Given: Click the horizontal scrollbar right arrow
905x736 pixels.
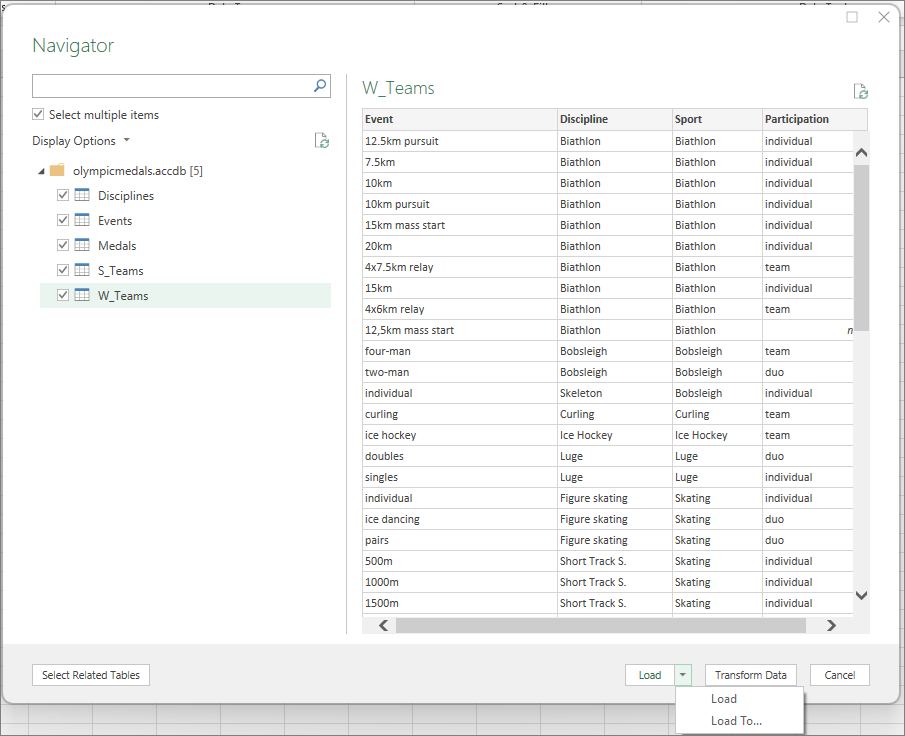Looking at the screenshot, I should pyautogui.click(x=831, y=626).
